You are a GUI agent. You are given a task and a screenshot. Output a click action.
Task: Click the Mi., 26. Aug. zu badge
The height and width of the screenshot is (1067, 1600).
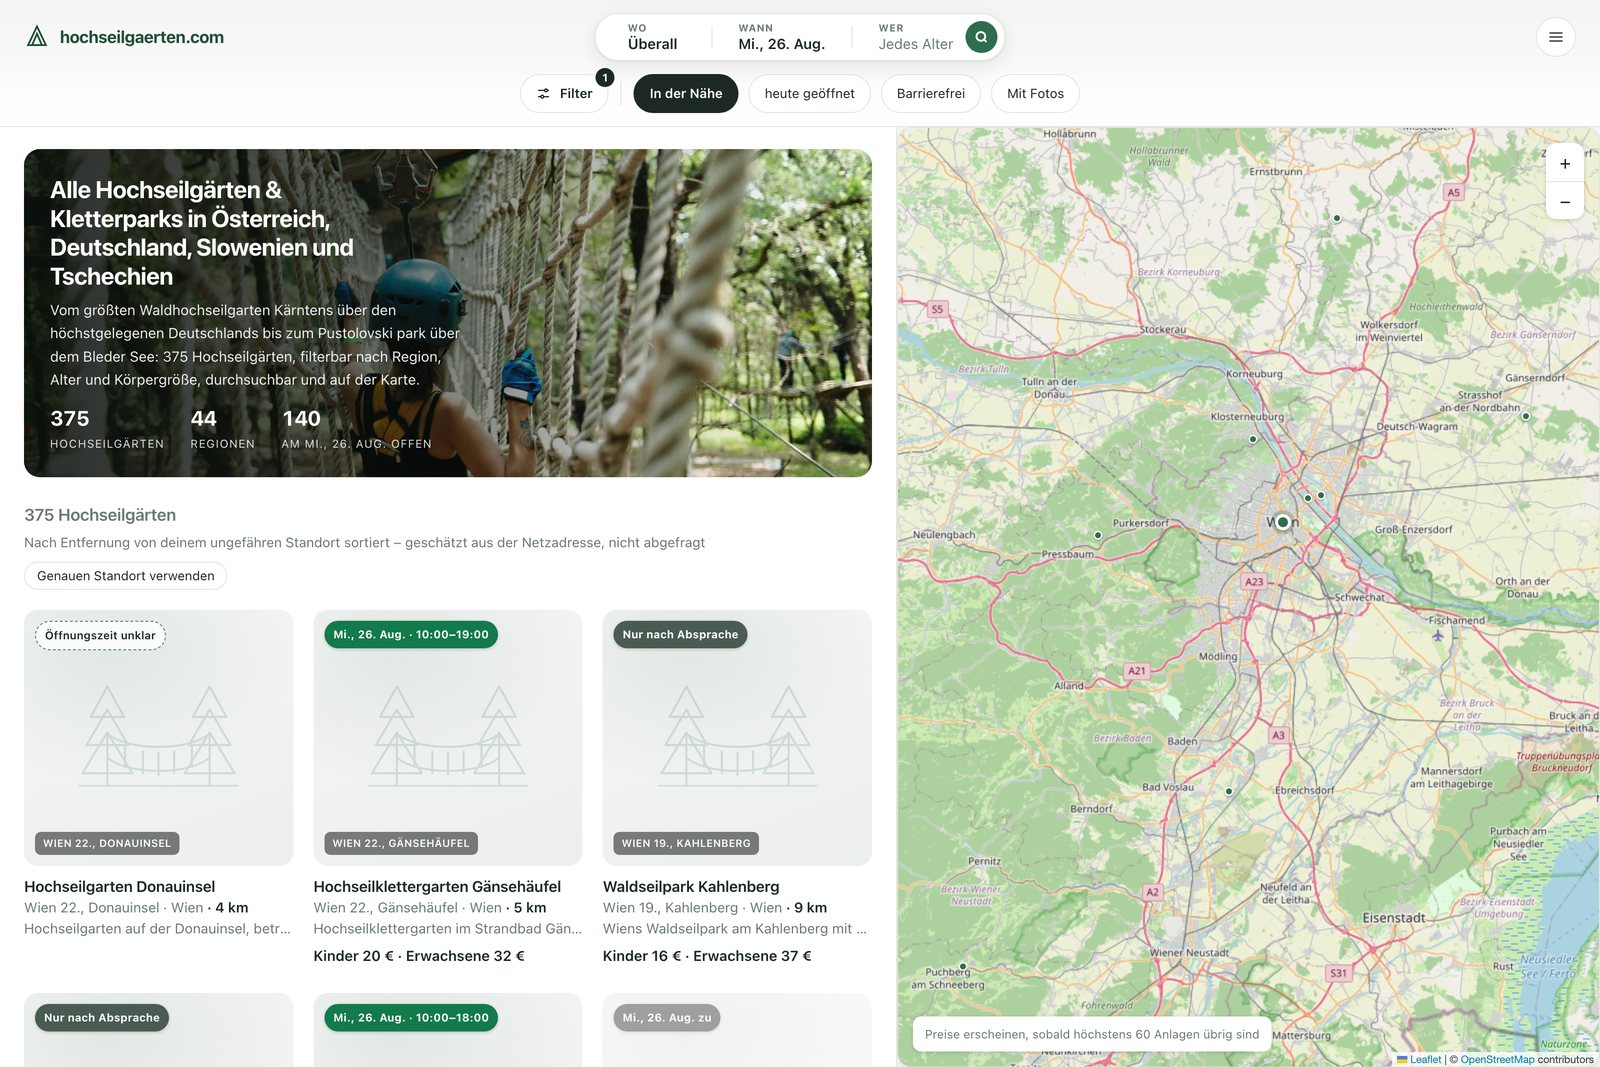point(667,1018)
